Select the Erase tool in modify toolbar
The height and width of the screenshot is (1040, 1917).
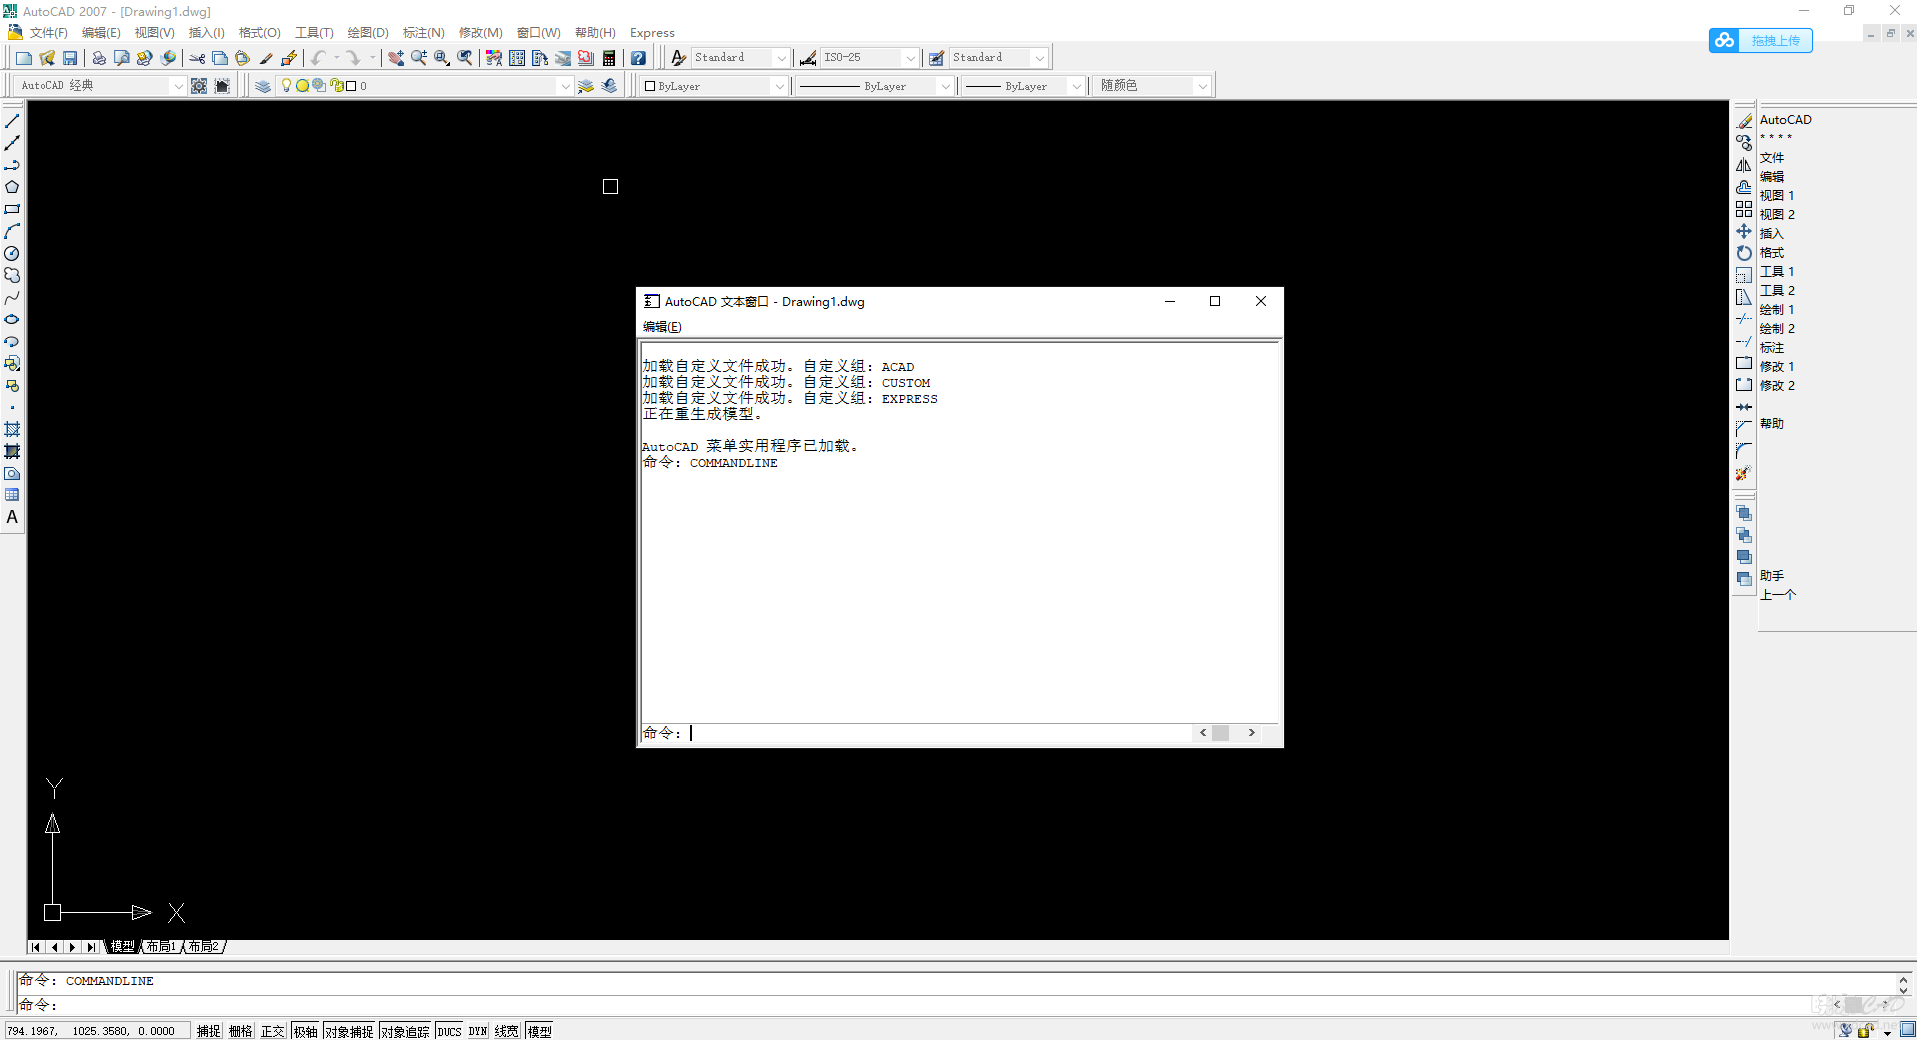pos(1744,121)
